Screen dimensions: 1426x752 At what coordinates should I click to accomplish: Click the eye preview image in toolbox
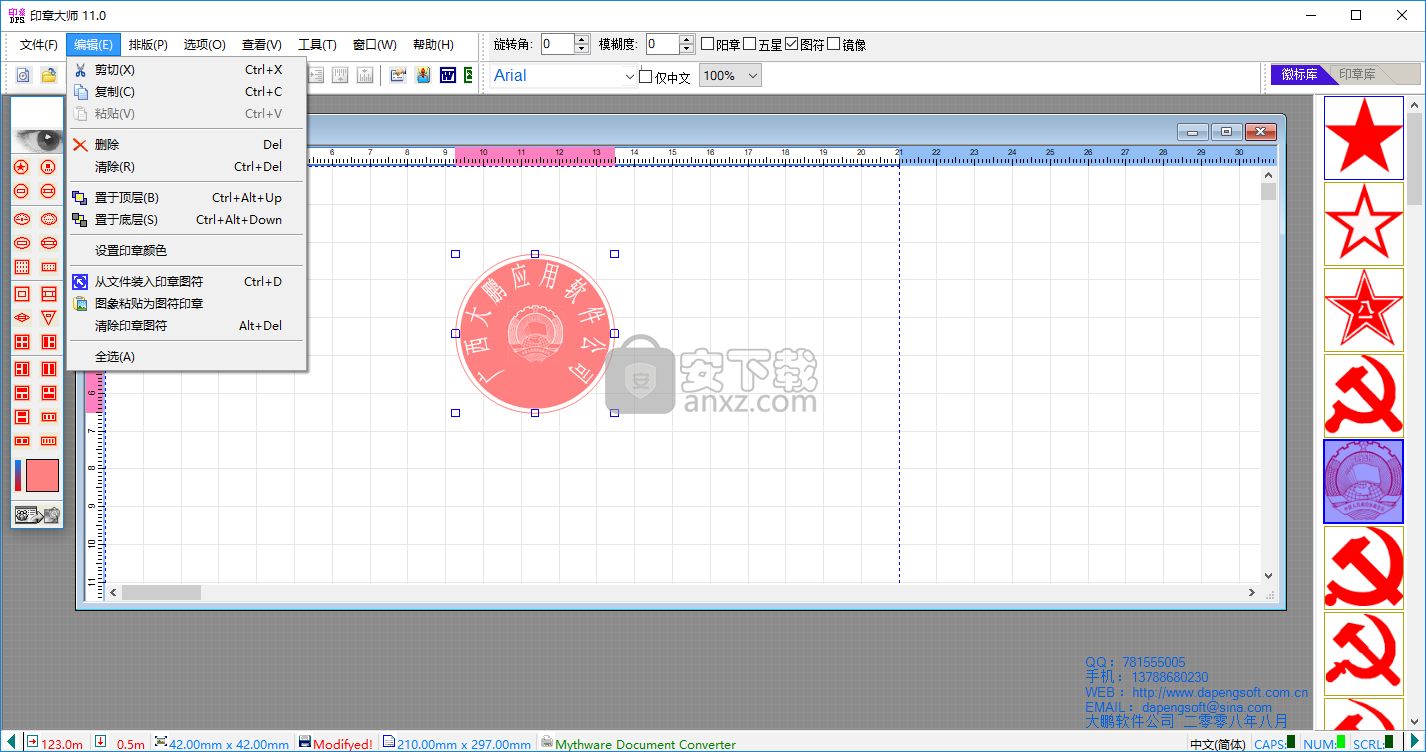(x=37, y=138)
